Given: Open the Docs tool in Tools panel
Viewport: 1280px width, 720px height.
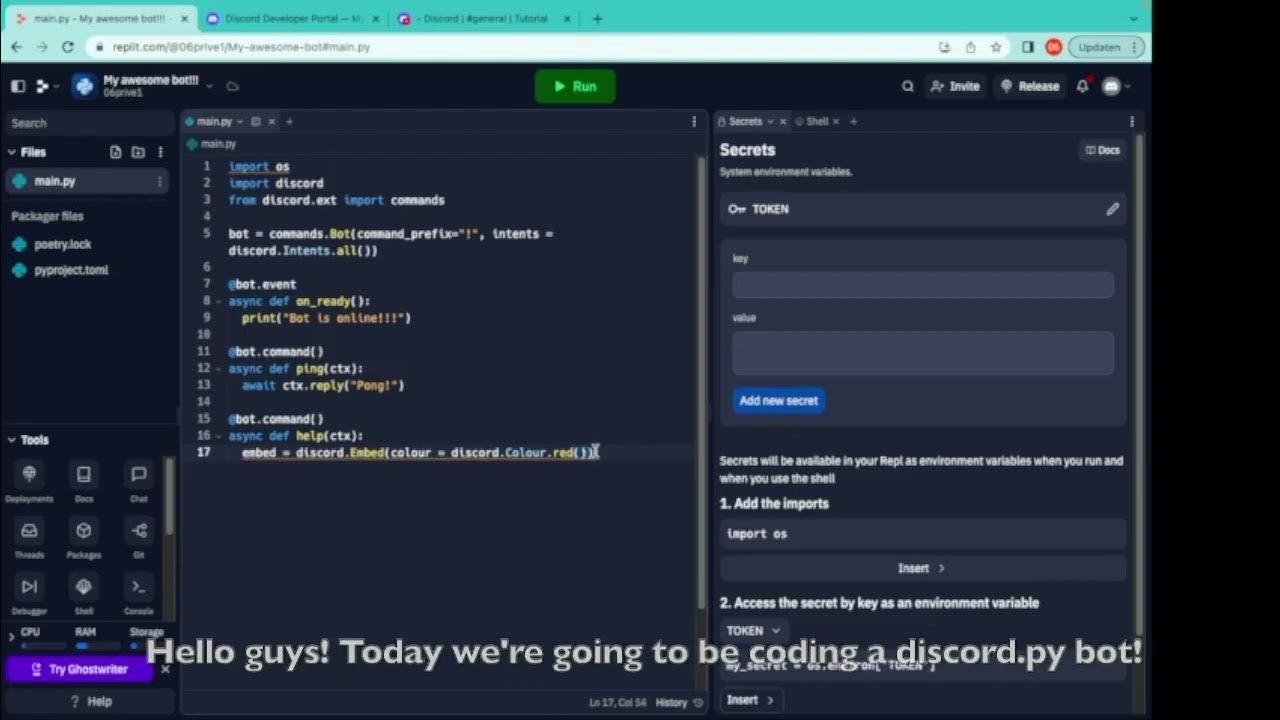Looking at the screenshot, I should 84,481.
